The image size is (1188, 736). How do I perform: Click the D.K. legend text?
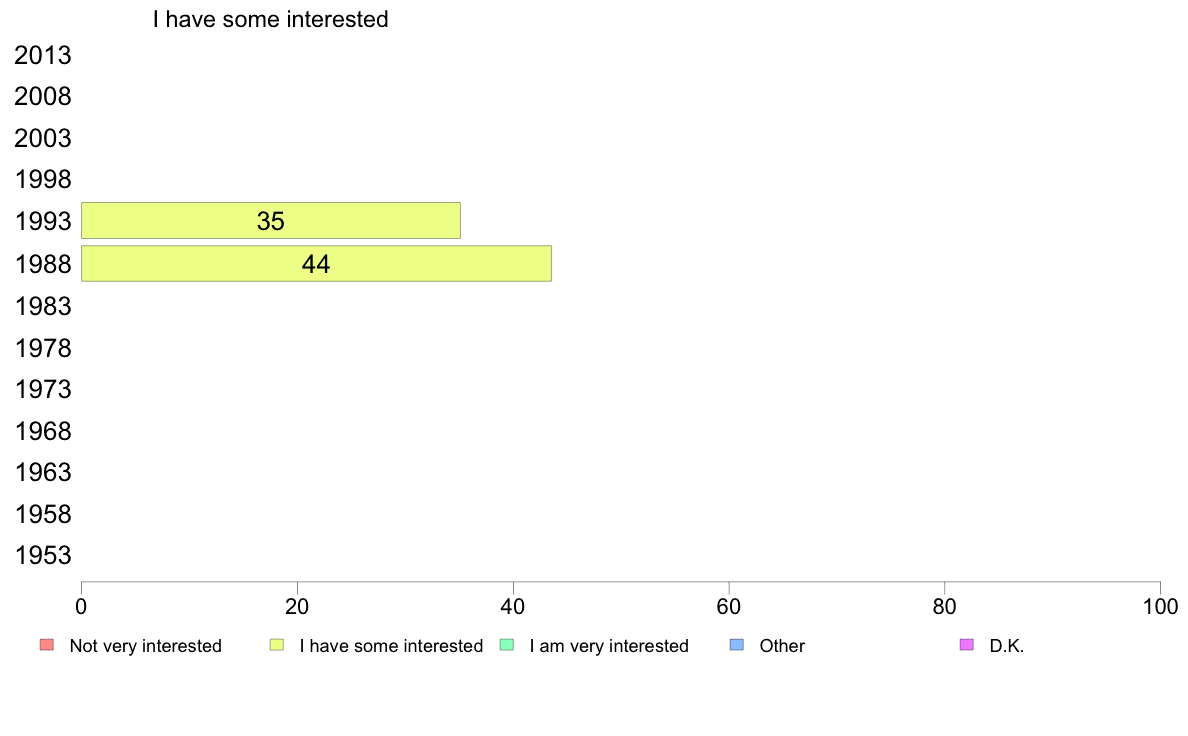[1007, 646]
